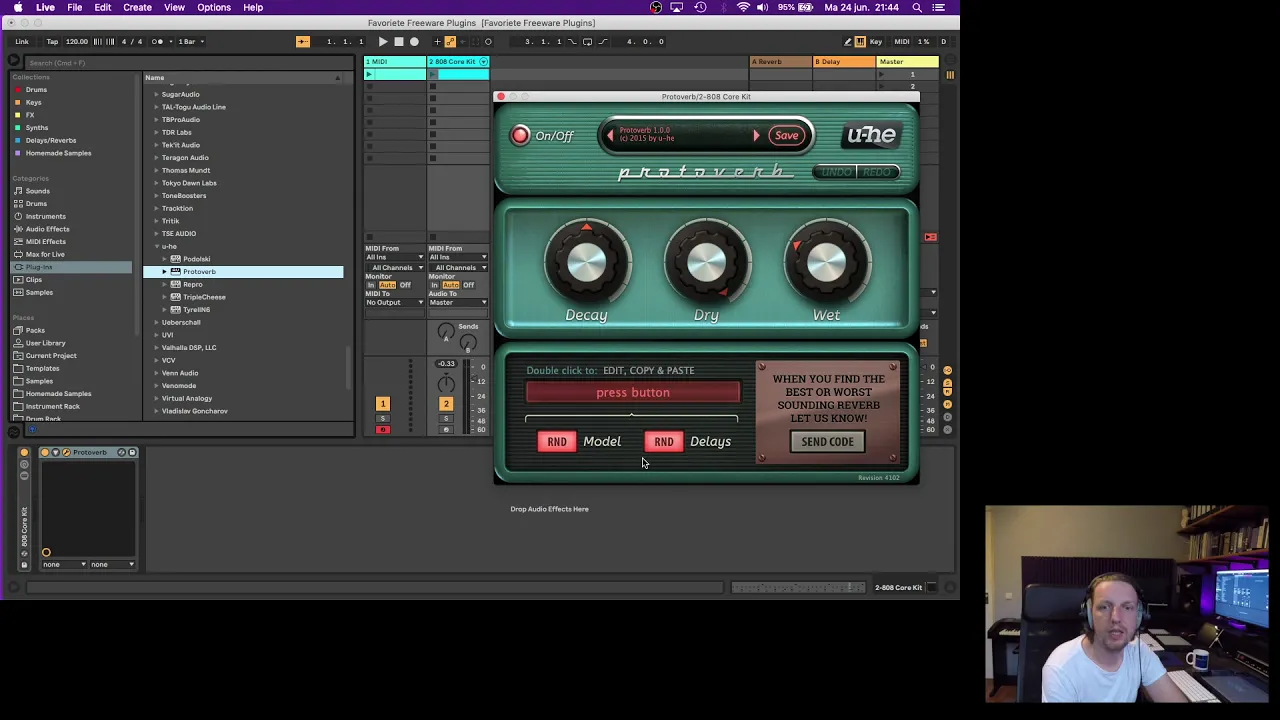Open the Options menu

click(x=214, y=7)
